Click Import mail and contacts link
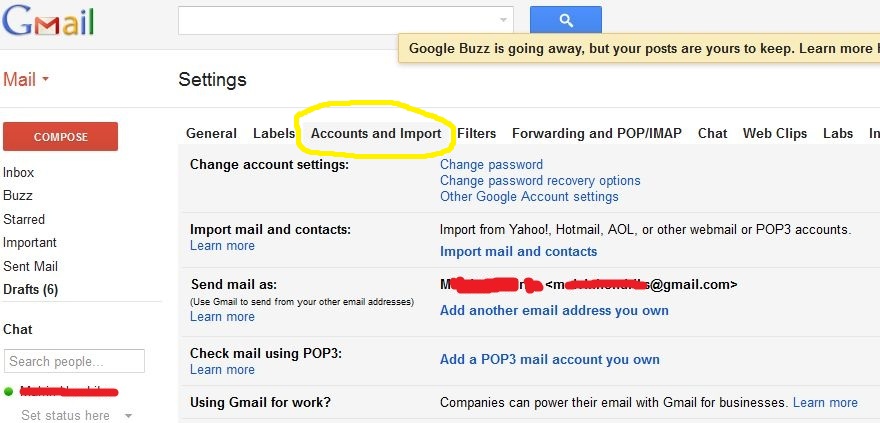 [x=518, y=251]
